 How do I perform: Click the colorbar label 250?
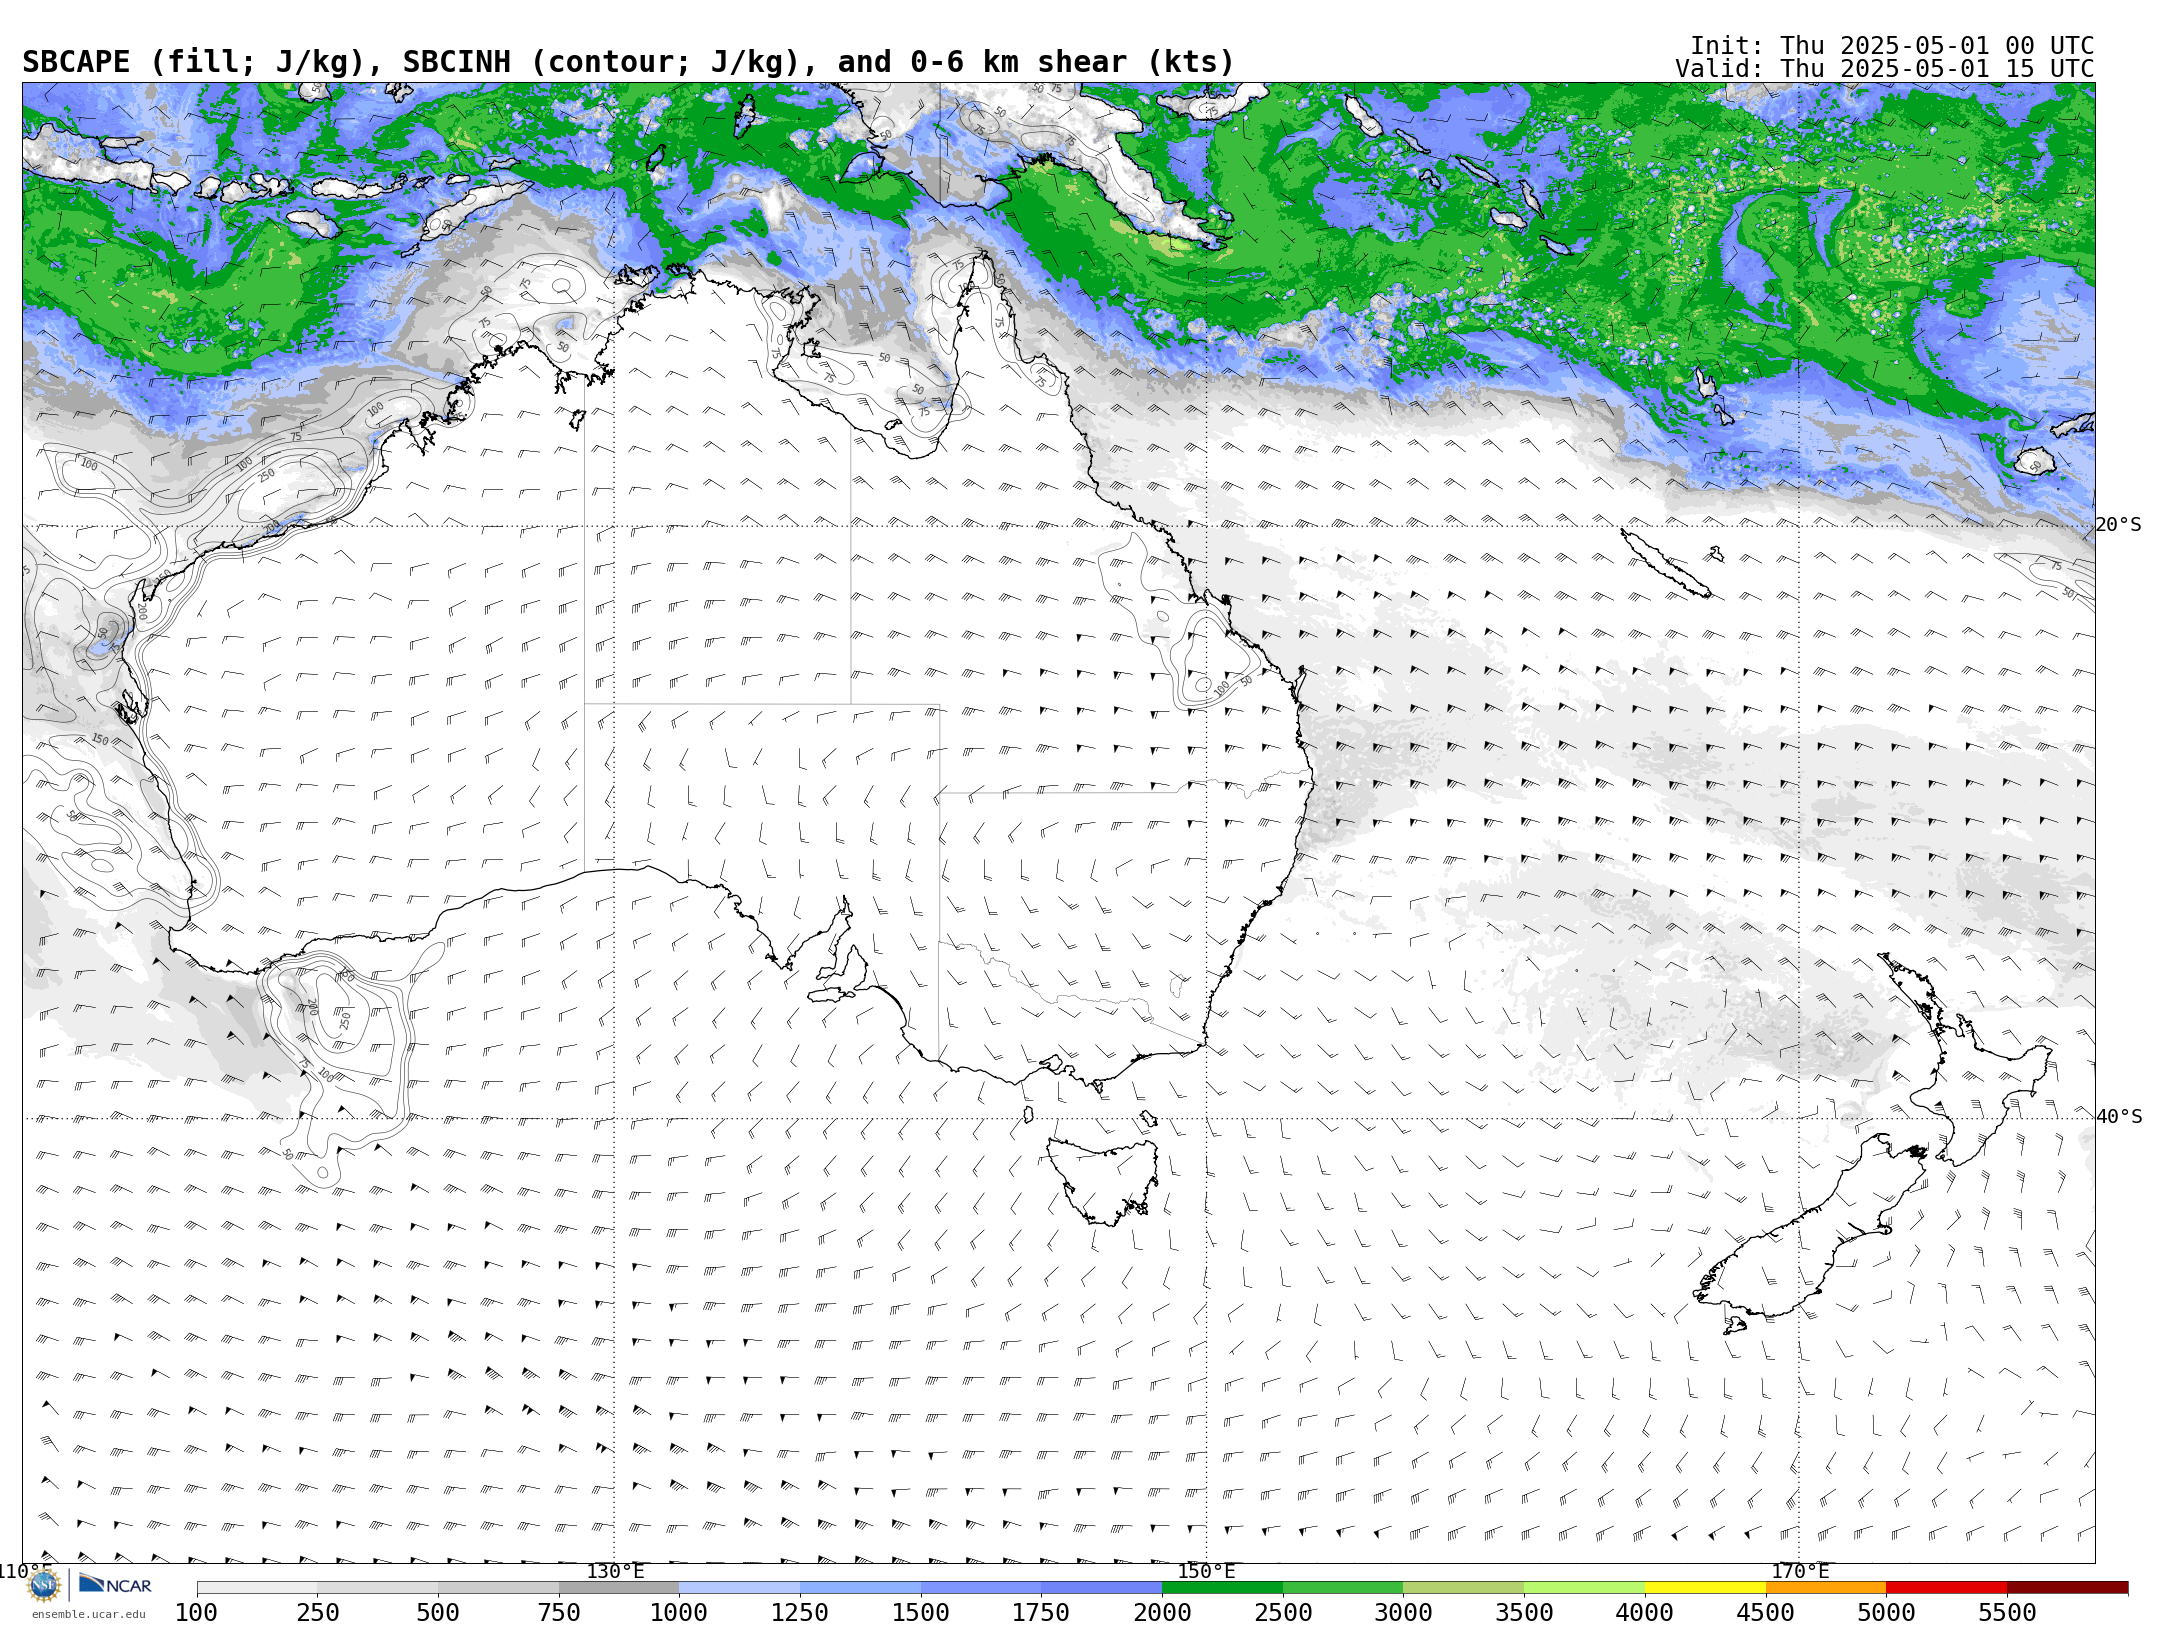coord(317,1613)
